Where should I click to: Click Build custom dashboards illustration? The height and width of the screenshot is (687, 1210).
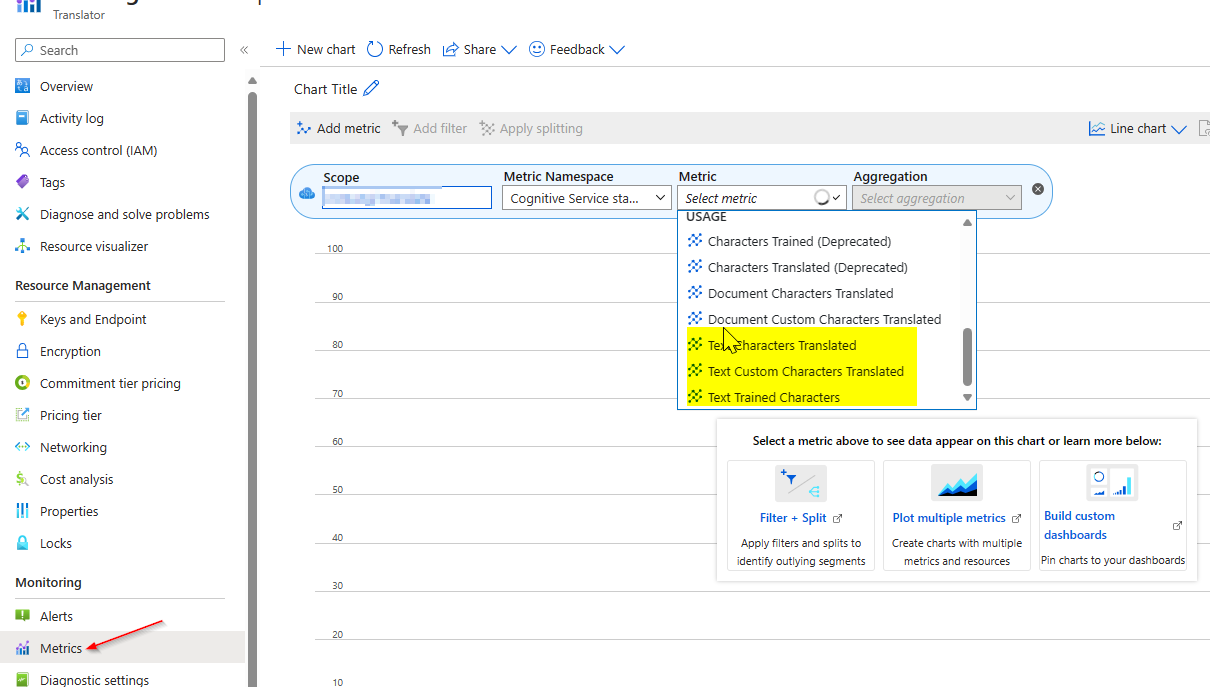click(1112, 482)
